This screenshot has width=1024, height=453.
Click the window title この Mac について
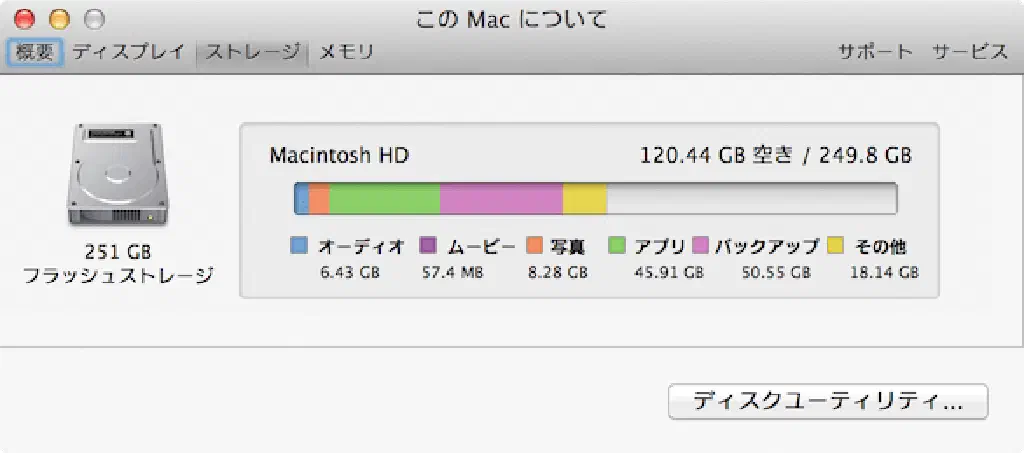[x=511, y=18]
